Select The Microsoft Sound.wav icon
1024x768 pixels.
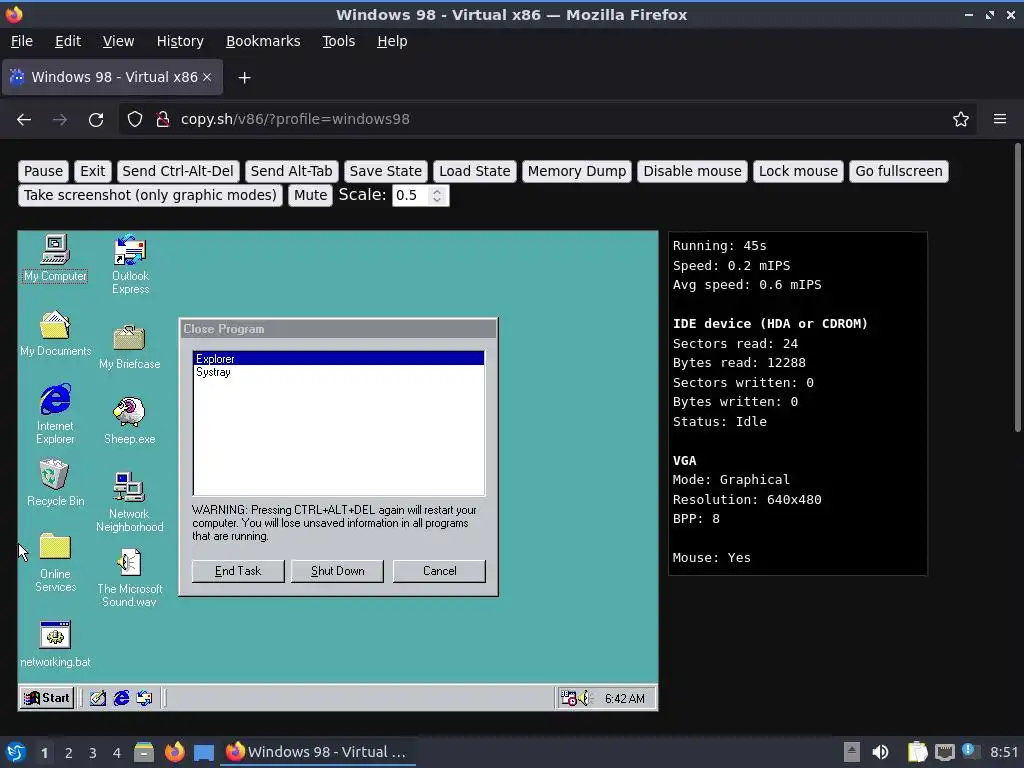coord(129,578)
